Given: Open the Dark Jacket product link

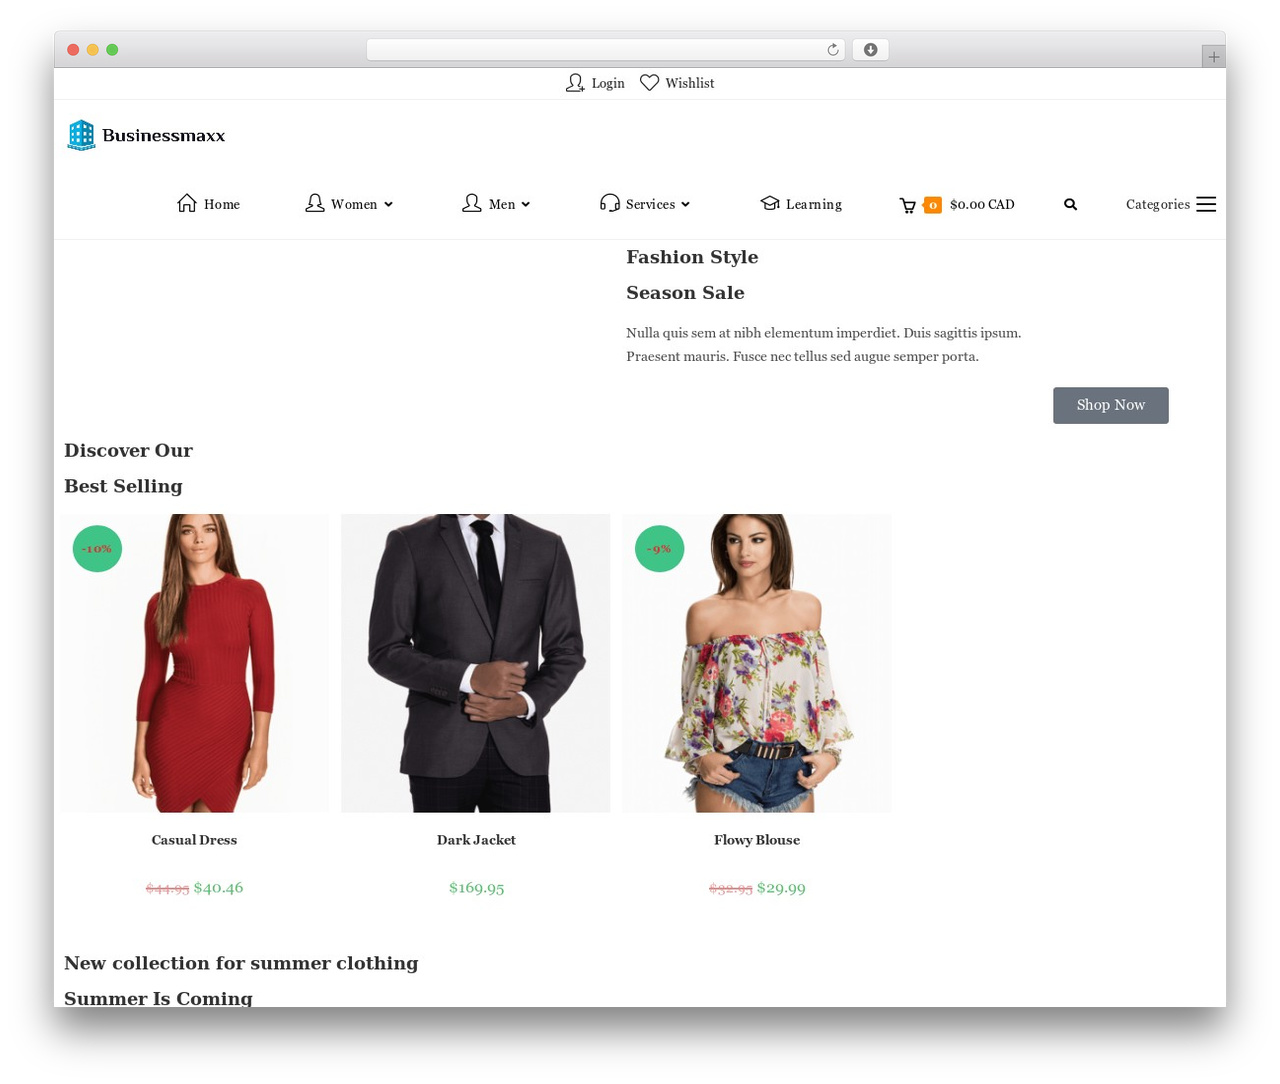Looking at the screenshot, I should click(476, 840).
